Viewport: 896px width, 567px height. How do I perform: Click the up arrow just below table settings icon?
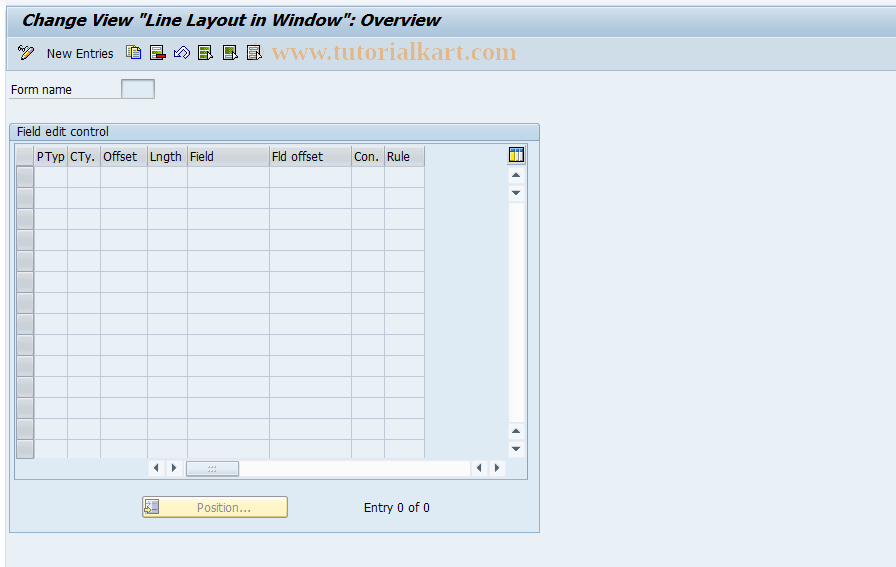(x=516, y=175)
